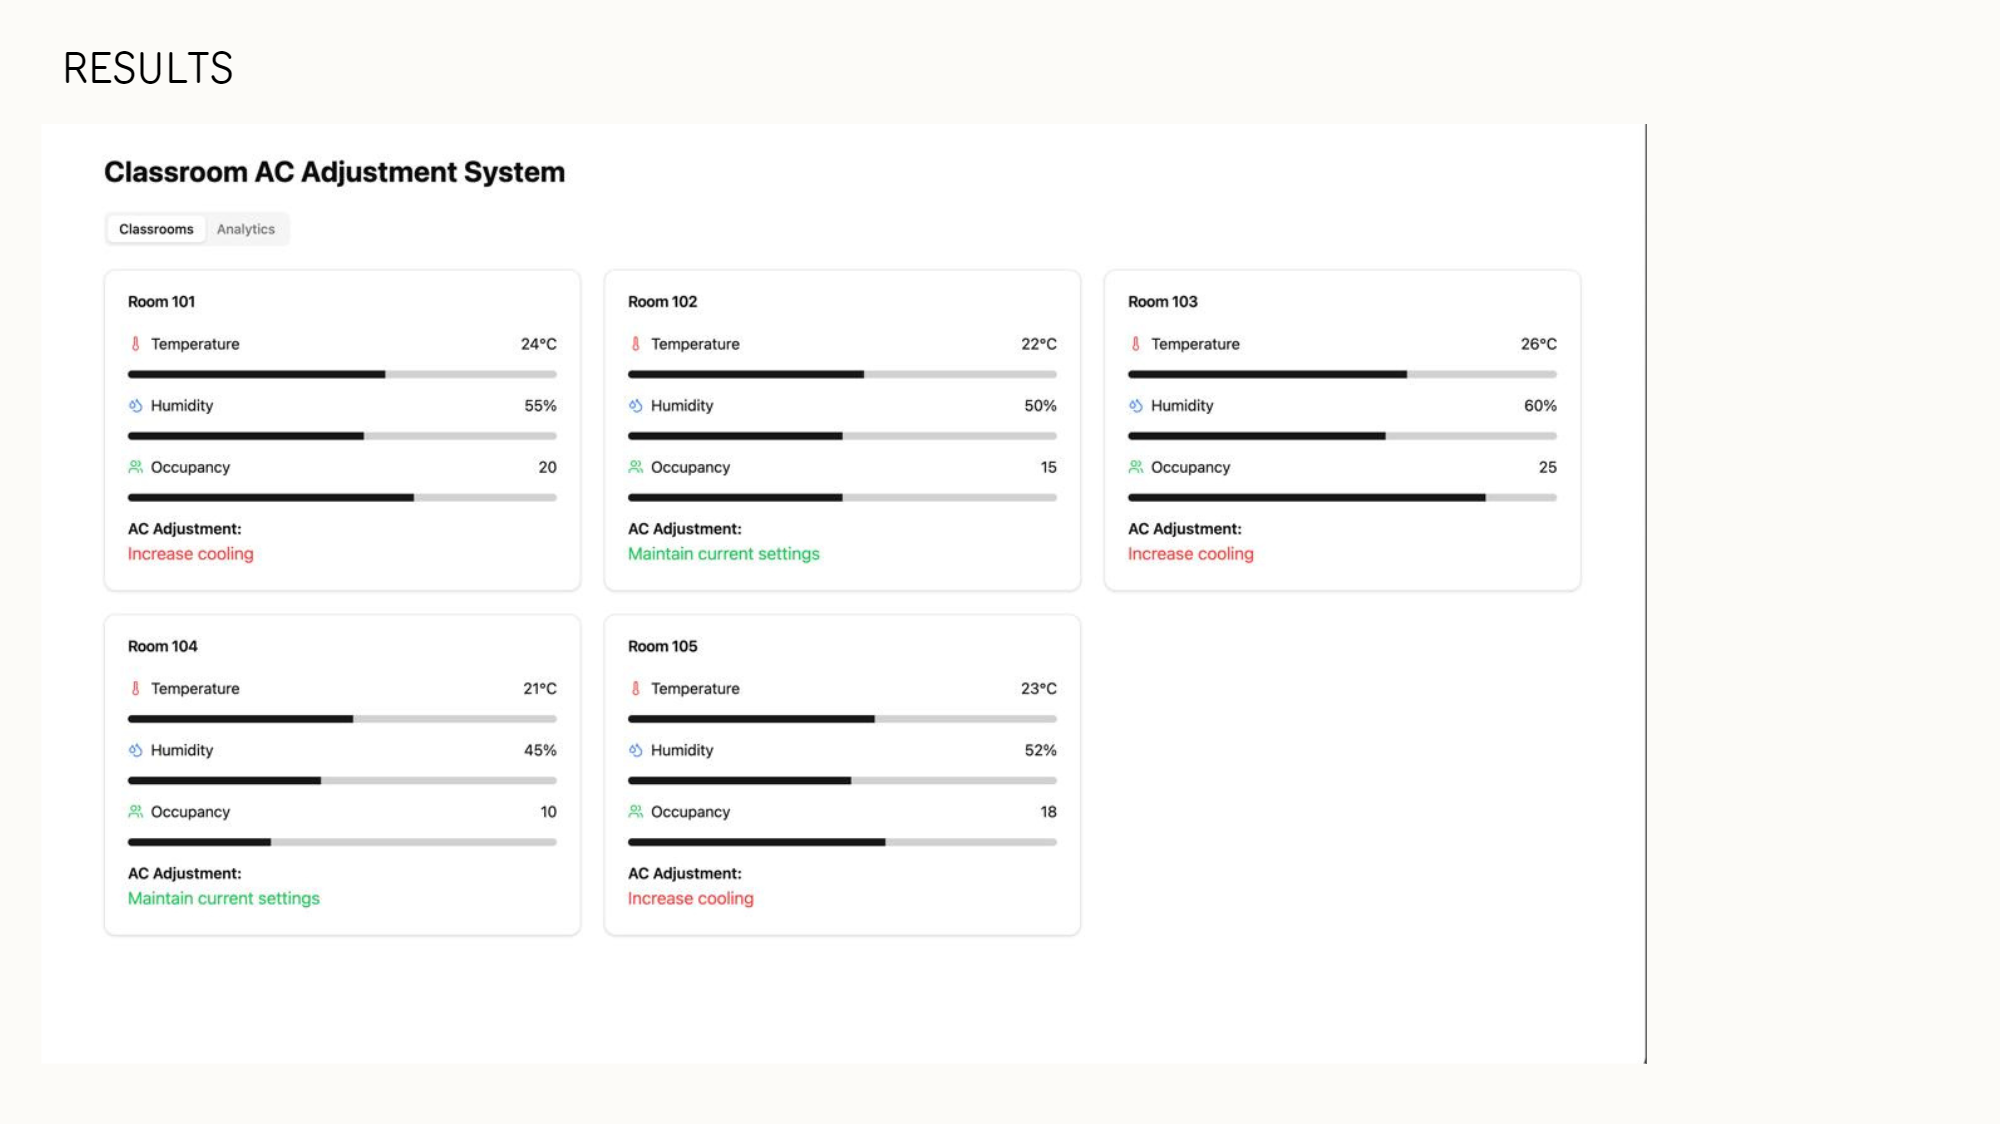This screenshot has width=2000, height=1124.
Task: Click Room 102 thermometer icon
Action: click(x=636, y=344)
